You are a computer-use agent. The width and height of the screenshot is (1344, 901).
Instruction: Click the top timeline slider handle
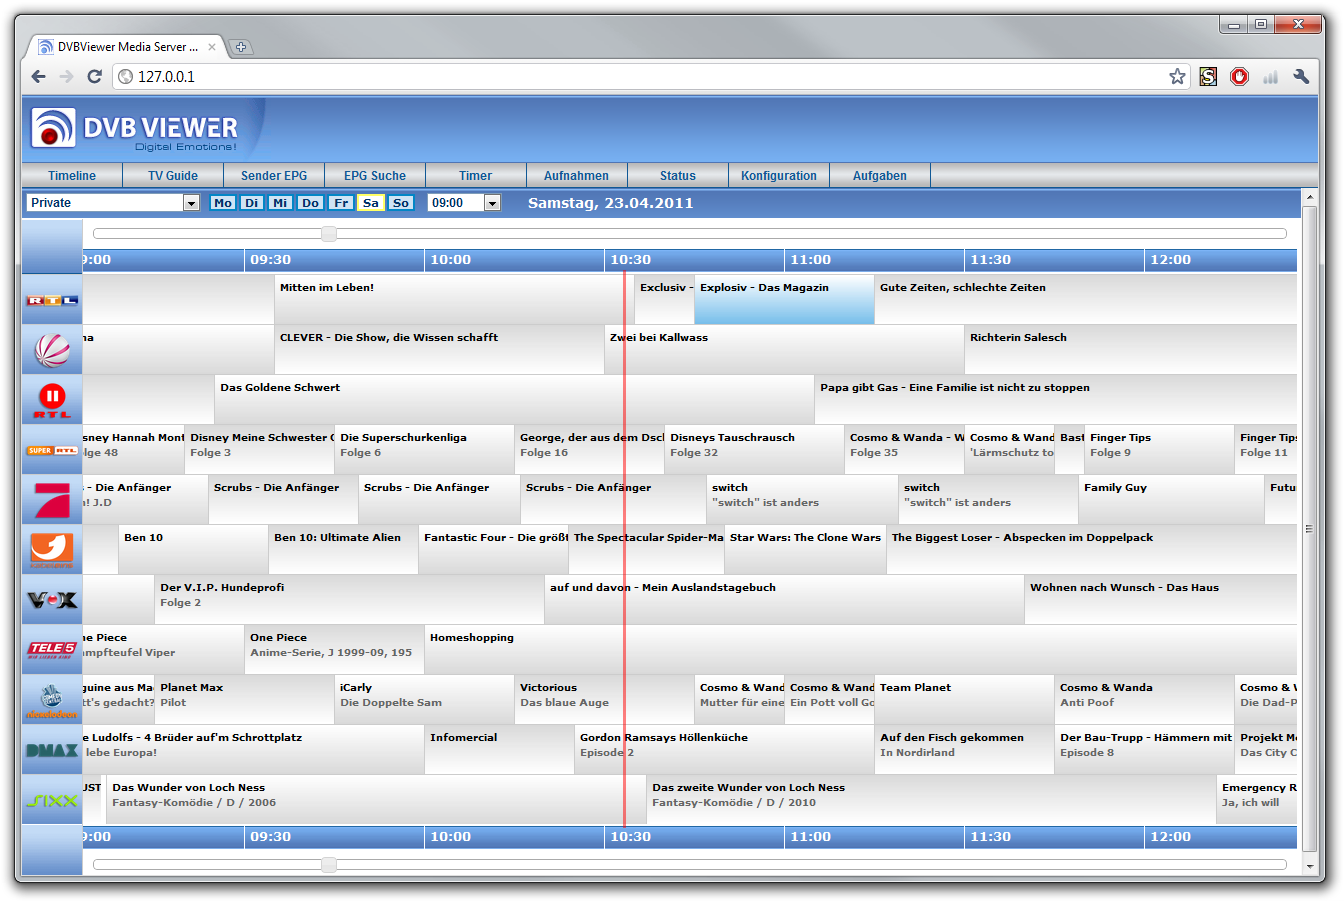pos(329,234)
